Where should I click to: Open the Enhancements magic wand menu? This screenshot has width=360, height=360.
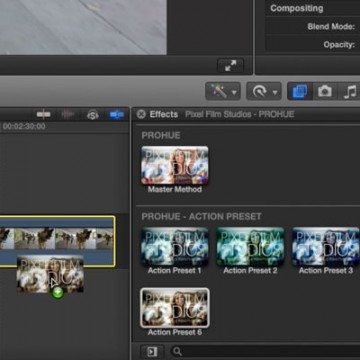pos(223,91)
